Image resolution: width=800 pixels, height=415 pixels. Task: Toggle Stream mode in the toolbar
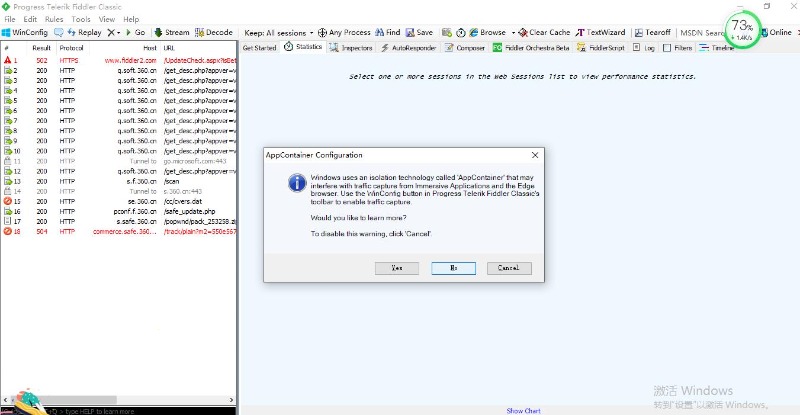coord(172,32)
